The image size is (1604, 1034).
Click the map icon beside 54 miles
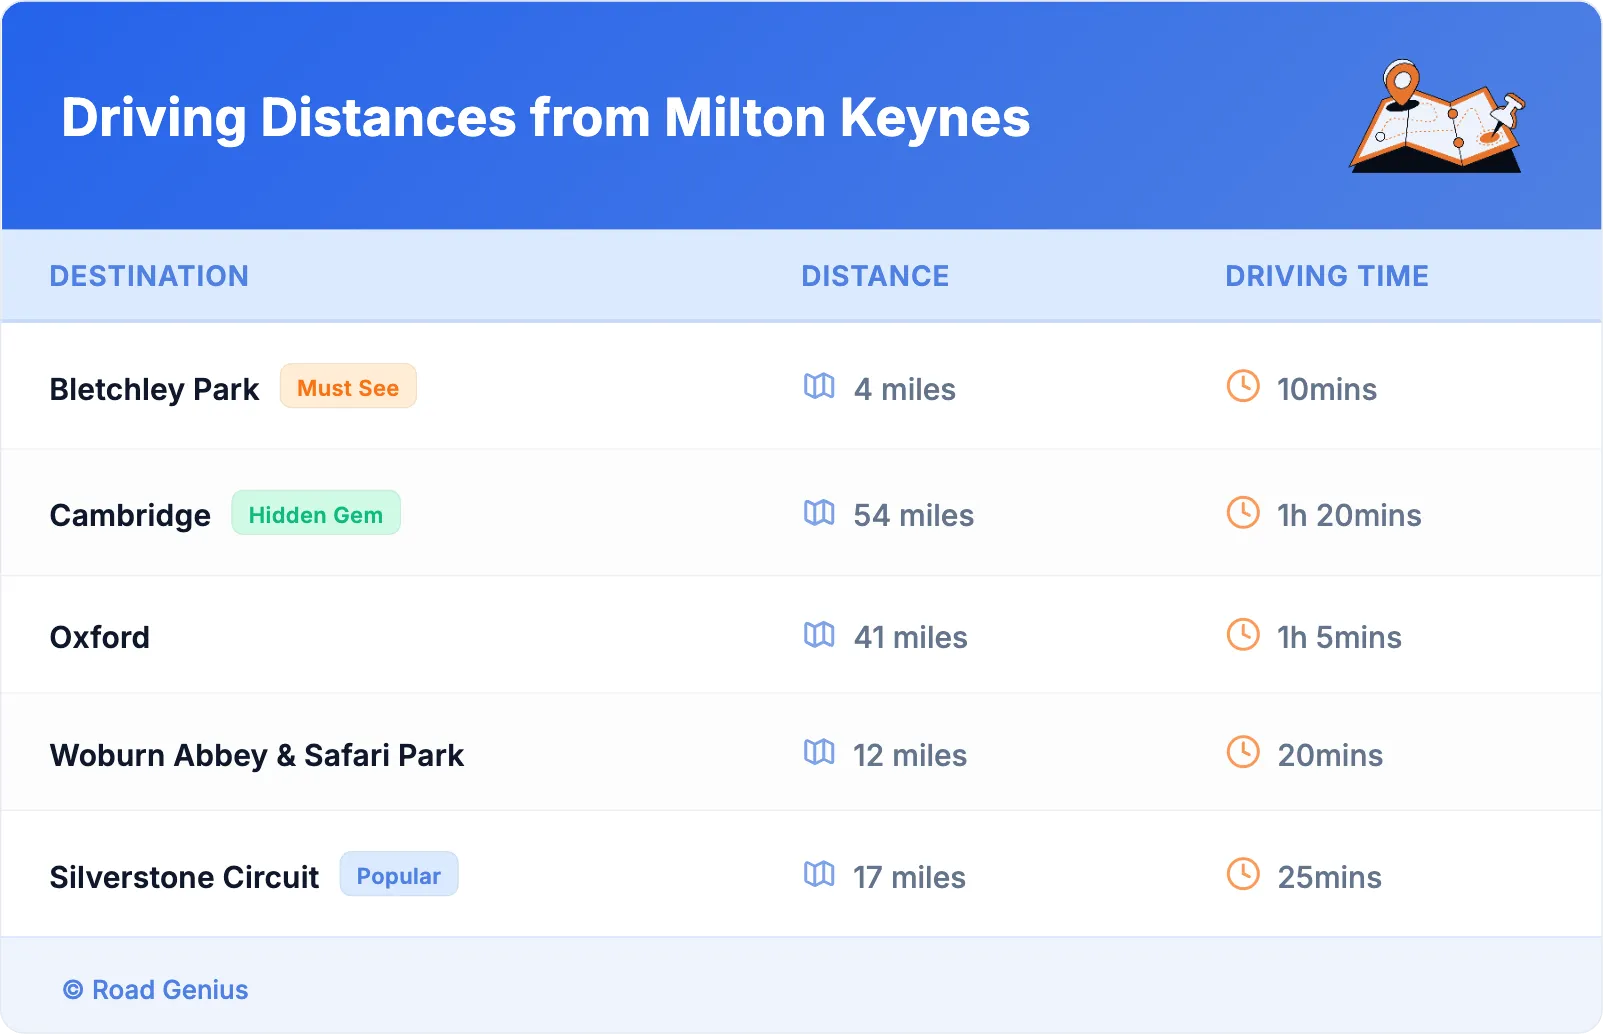(x=819, y=512)
